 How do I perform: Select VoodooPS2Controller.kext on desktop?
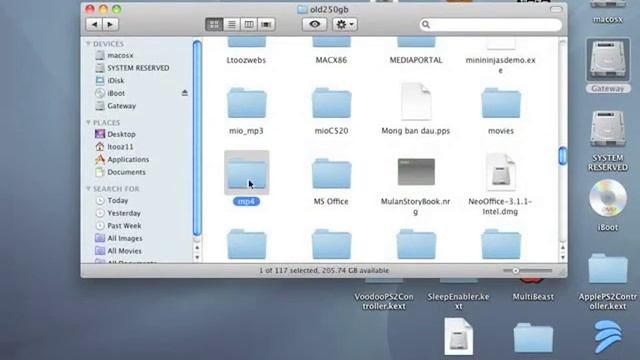pyautogui.click(x=384, y=301)
